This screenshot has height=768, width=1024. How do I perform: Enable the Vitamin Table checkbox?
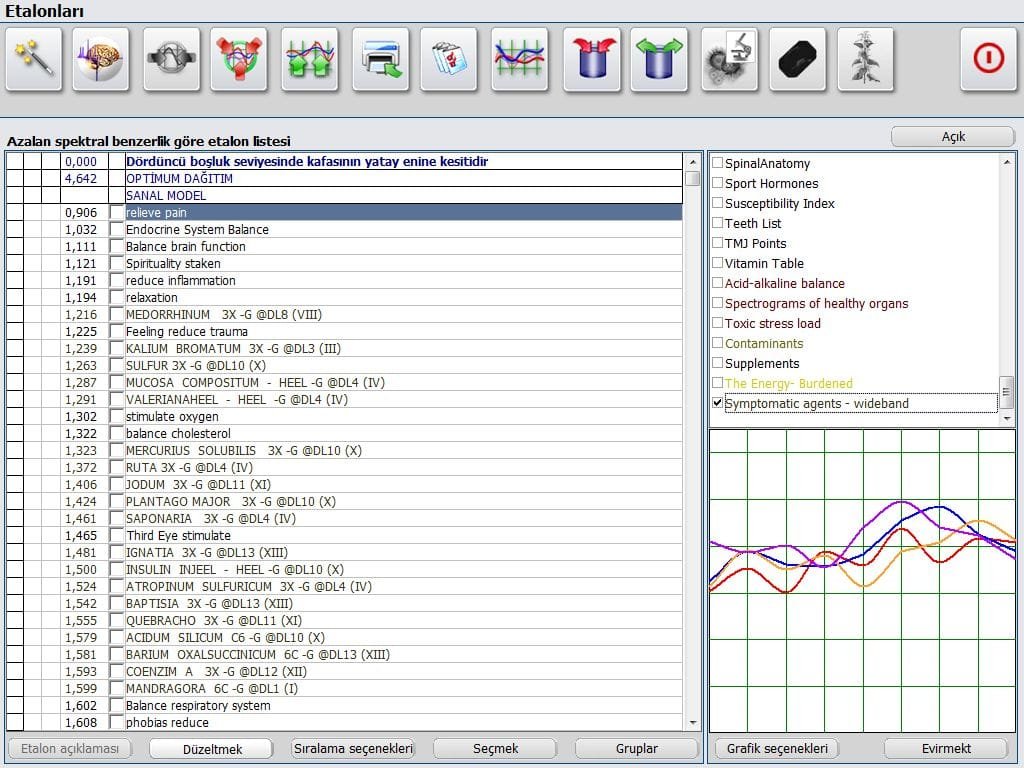717,263
